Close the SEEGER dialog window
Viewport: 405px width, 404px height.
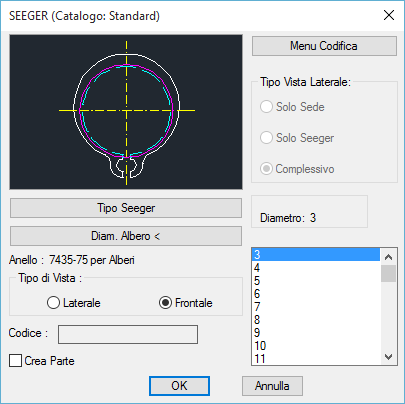coord(389,15)
